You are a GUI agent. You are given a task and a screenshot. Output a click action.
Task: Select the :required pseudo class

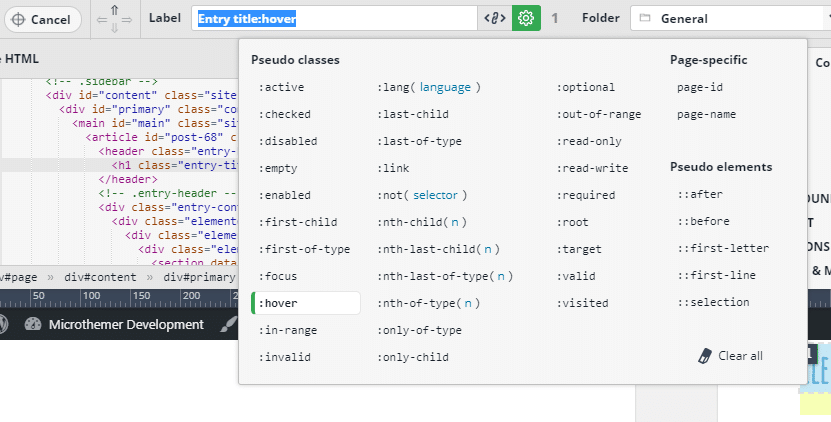pos(586,196)
